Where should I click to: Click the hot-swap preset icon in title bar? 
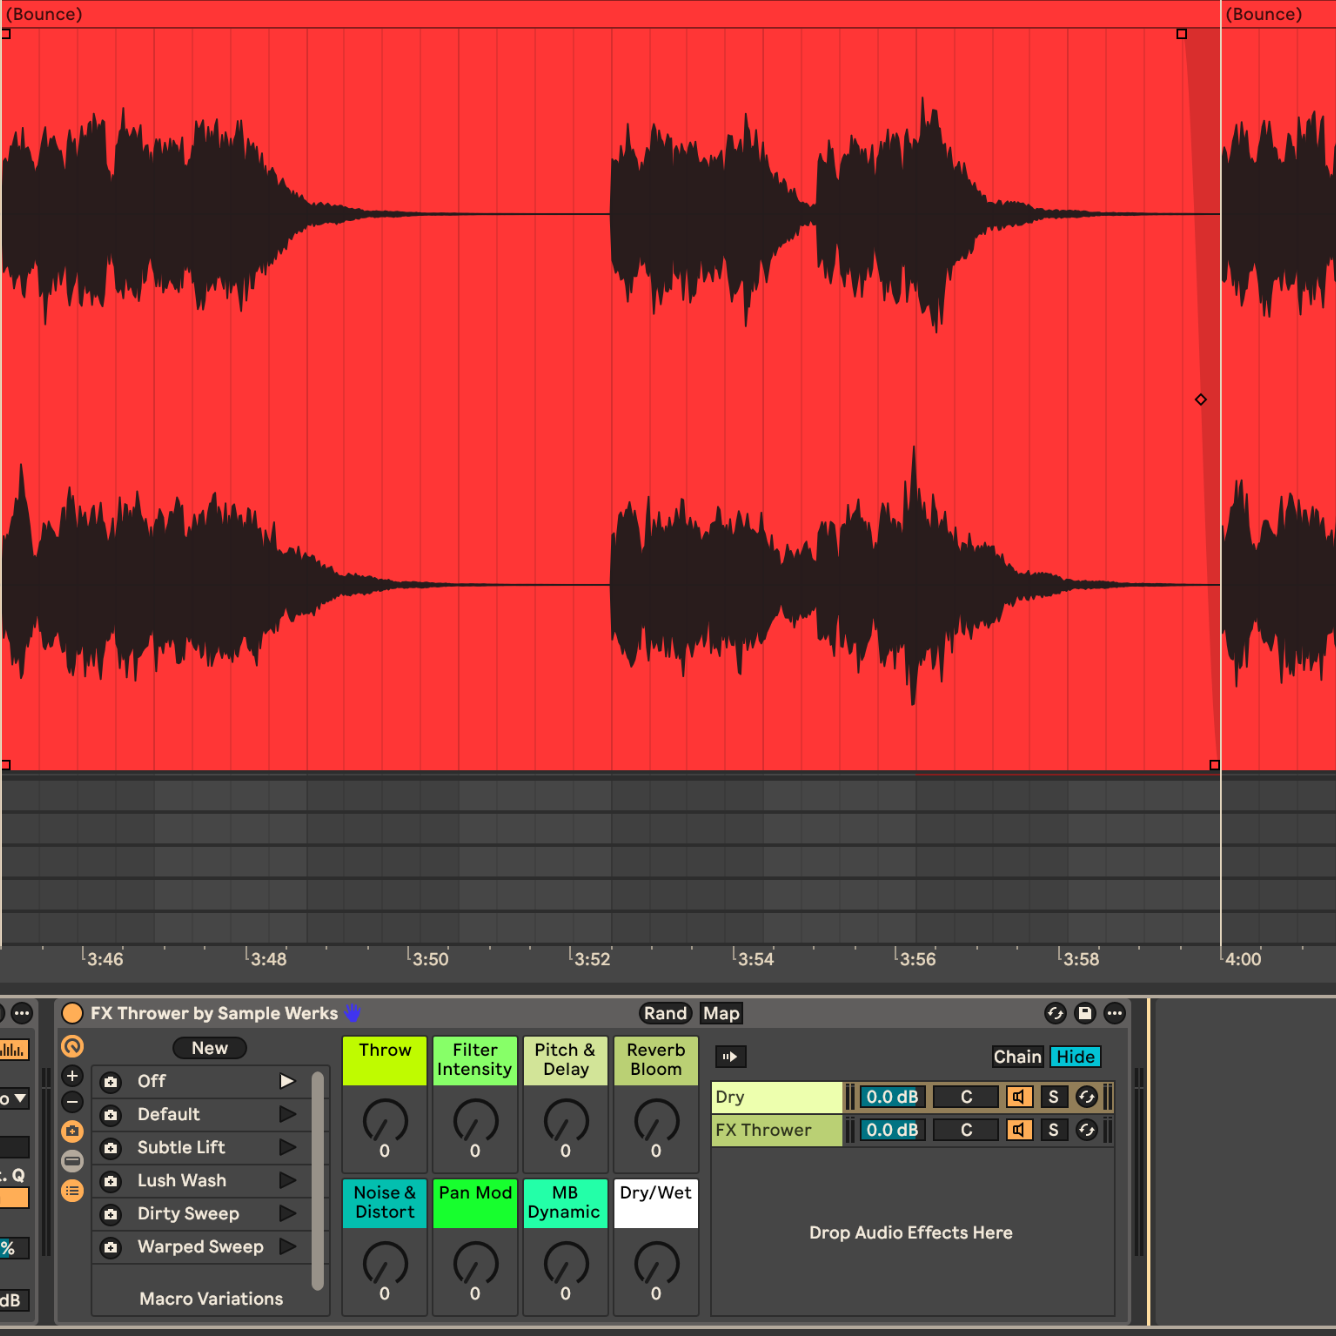tap(1055, 1013)
